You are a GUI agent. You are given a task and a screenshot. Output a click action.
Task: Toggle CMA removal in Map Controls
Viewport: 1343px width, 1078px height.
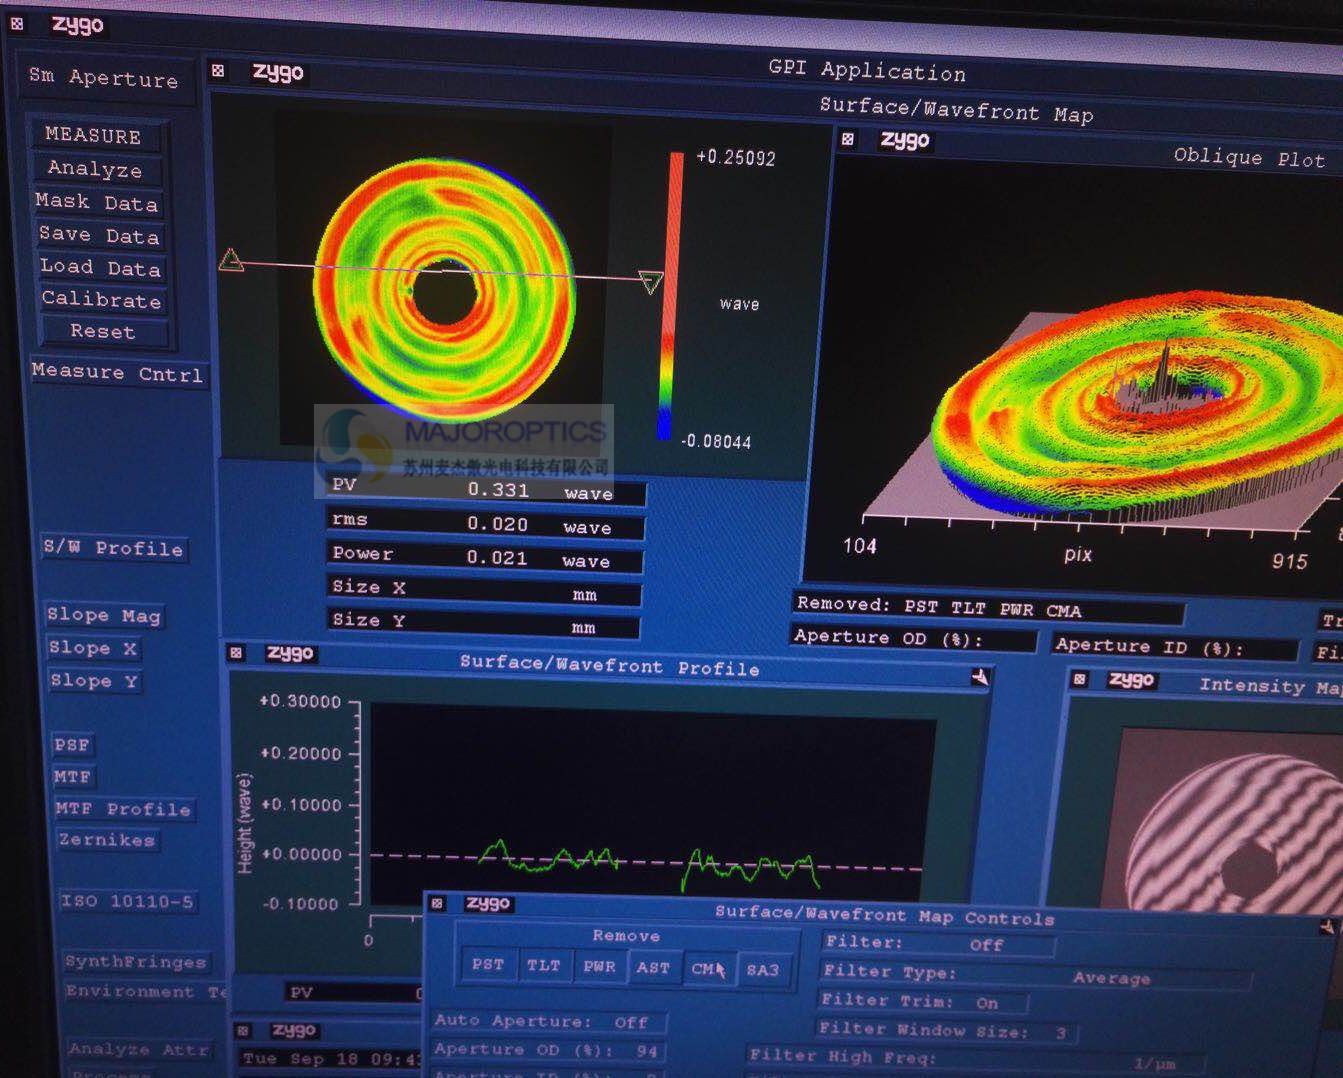pyautogui.click(x=708, y=969)
